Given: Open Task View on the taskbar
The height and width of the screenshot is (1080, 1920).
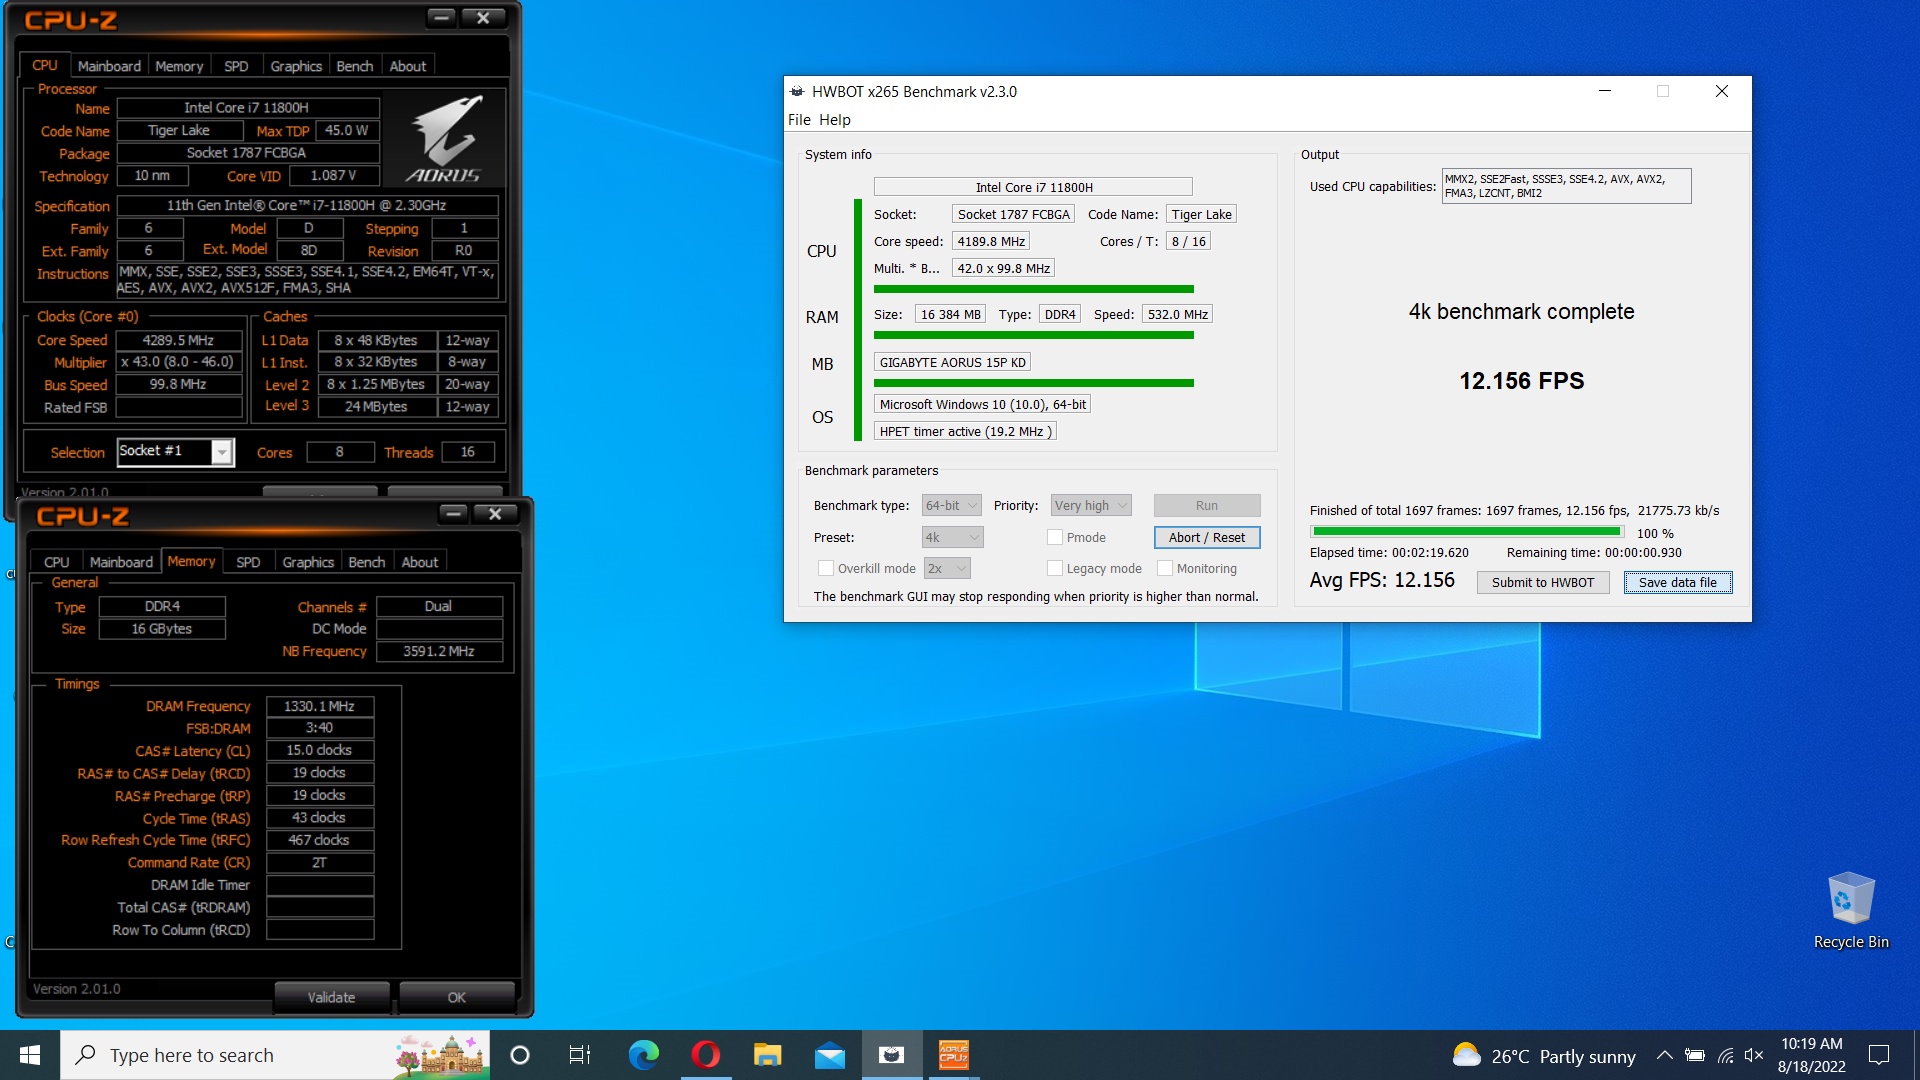Looking at the screenshot, I should coord(580,1055).
